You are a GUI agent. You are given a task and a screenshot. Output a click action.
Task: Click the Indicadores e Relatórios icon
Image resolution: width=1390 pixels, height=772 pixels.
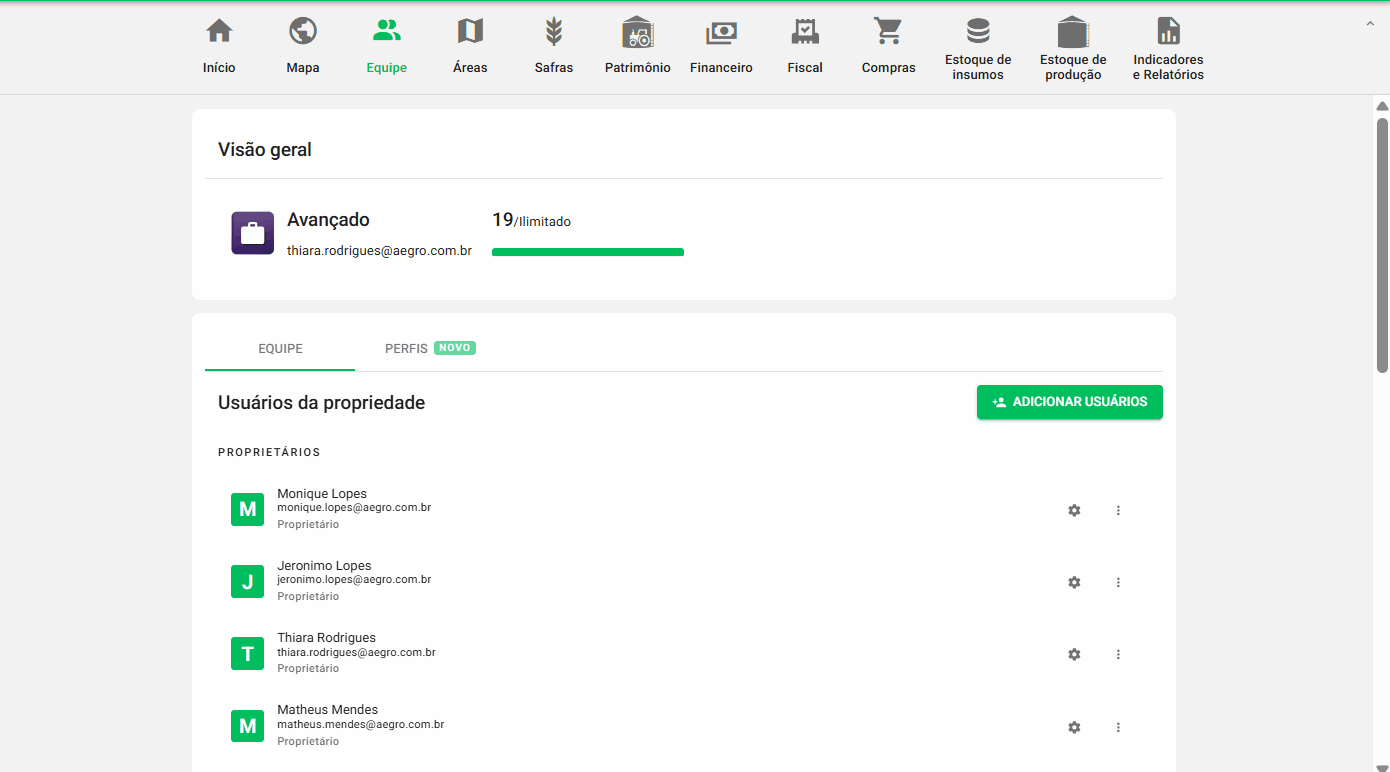click(x=1167, y=30)
